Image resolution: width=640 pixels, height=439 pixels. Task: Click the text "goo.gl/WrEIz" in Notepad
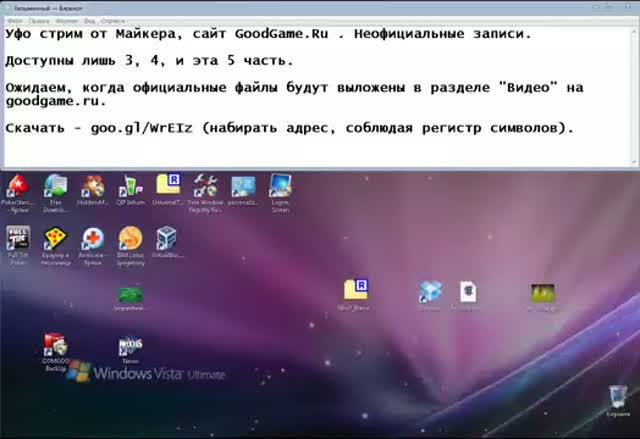[141, 128]
